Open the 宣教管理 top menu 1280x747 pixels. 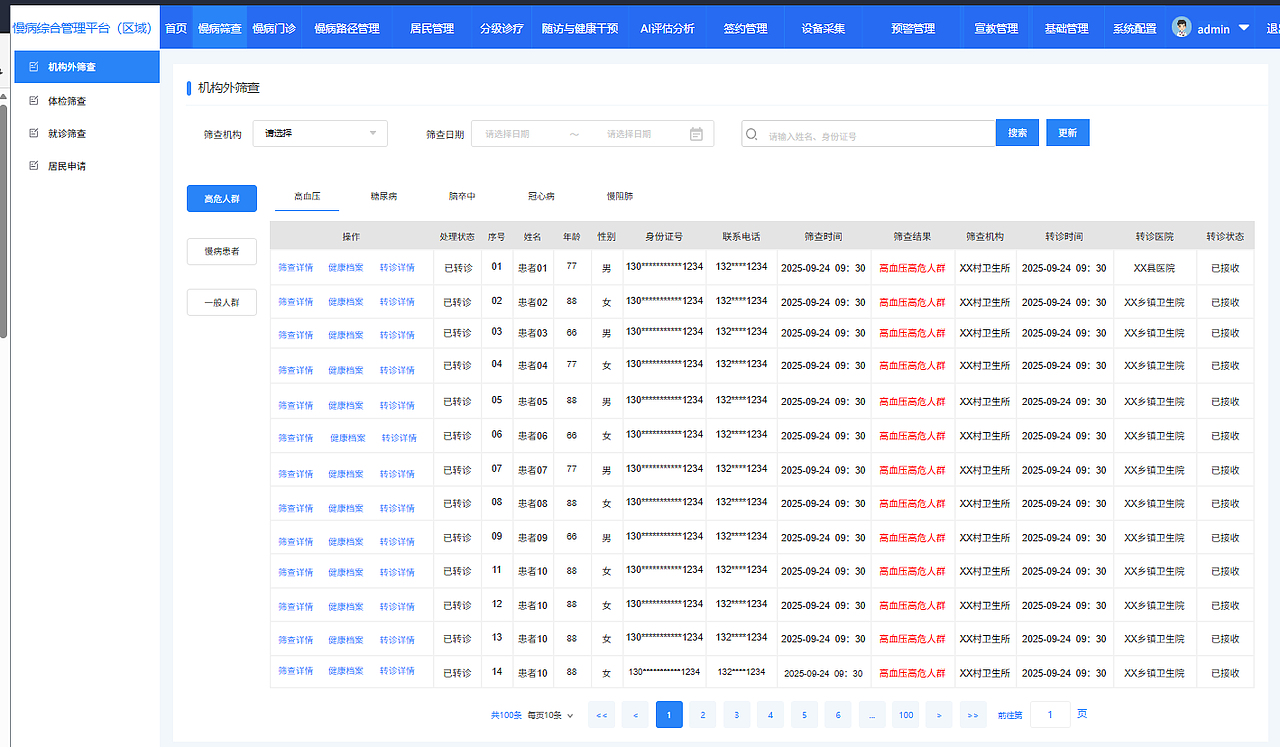[x=995, y=28]
